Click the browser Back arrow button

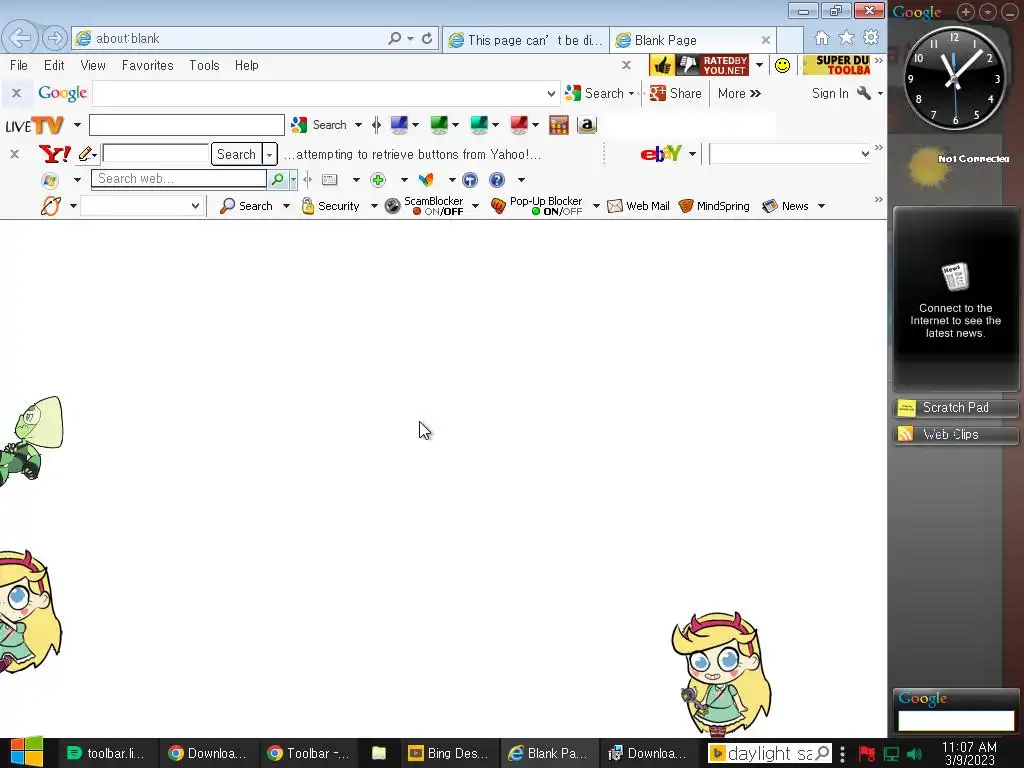pyautogui.click(x=20, y=38)
